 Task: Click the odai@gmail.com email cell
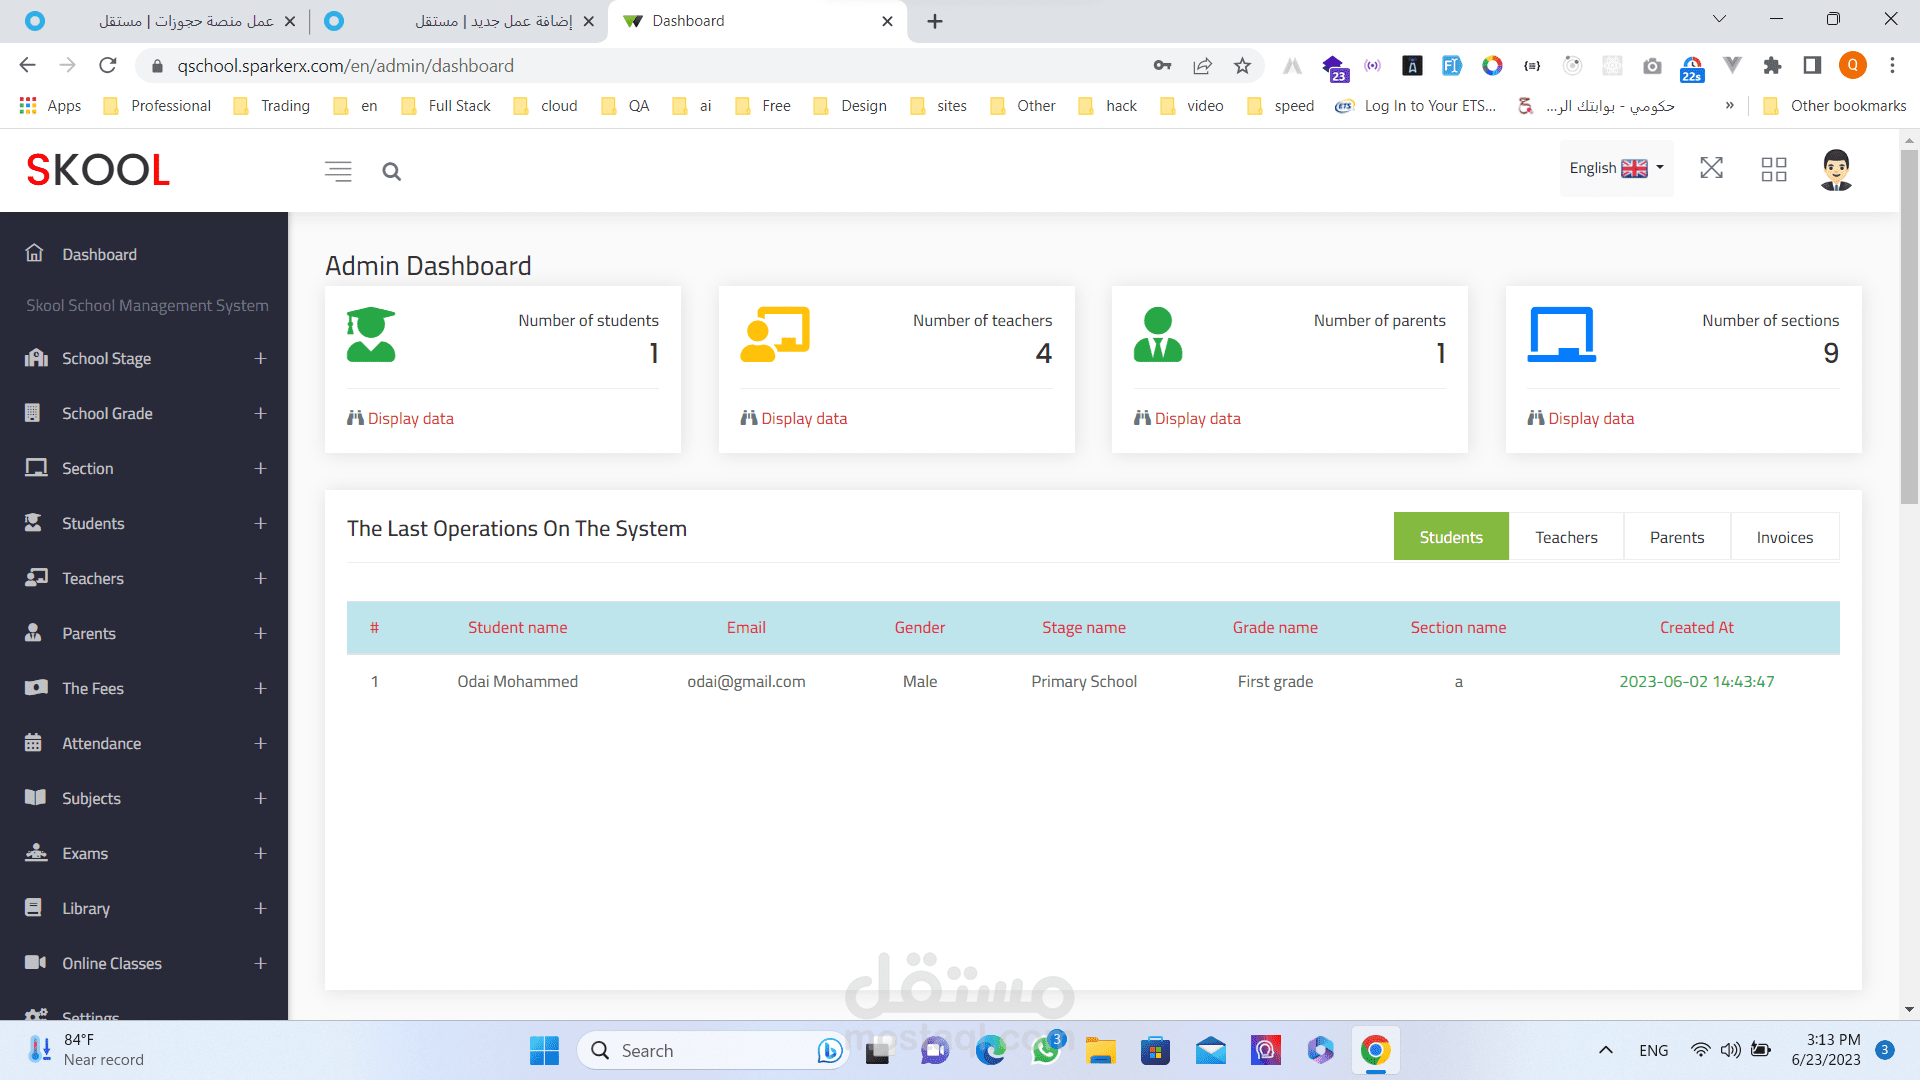pyautogui.click(x=746, y=681)
